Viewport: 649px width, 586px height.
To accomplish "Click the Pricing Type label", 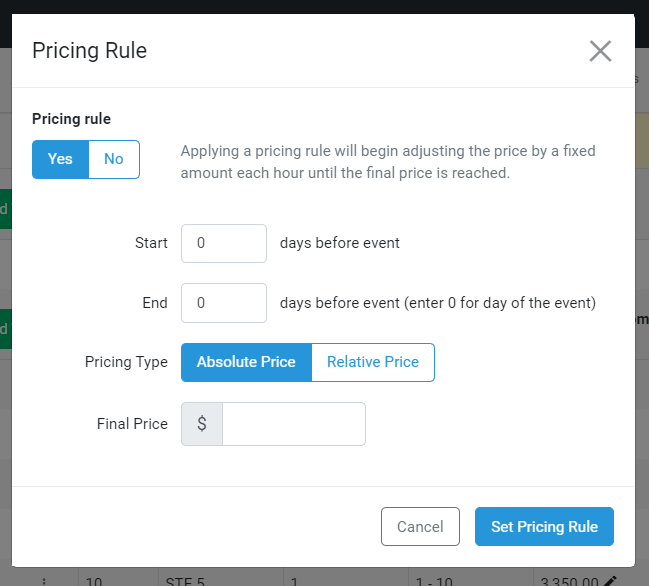I will coord(126,362).
